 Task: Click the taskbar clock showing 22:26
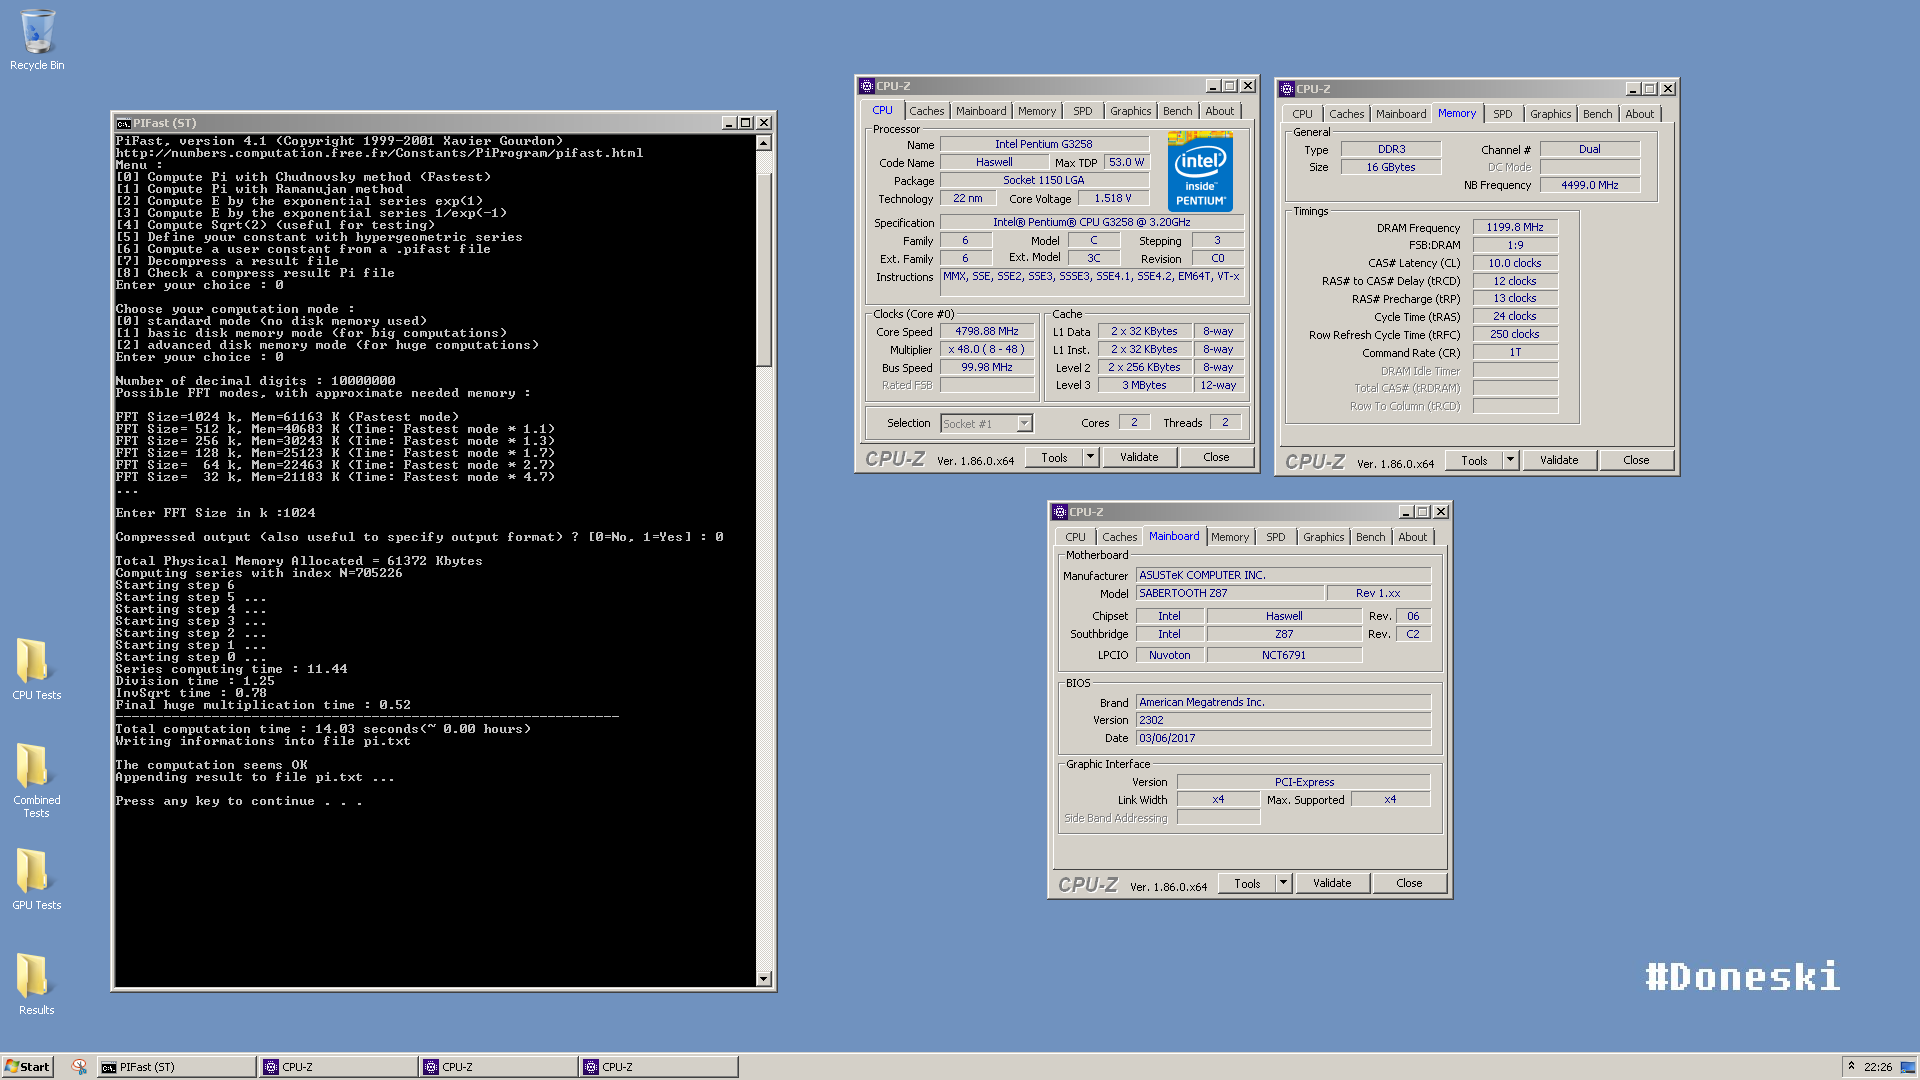1877,1067
